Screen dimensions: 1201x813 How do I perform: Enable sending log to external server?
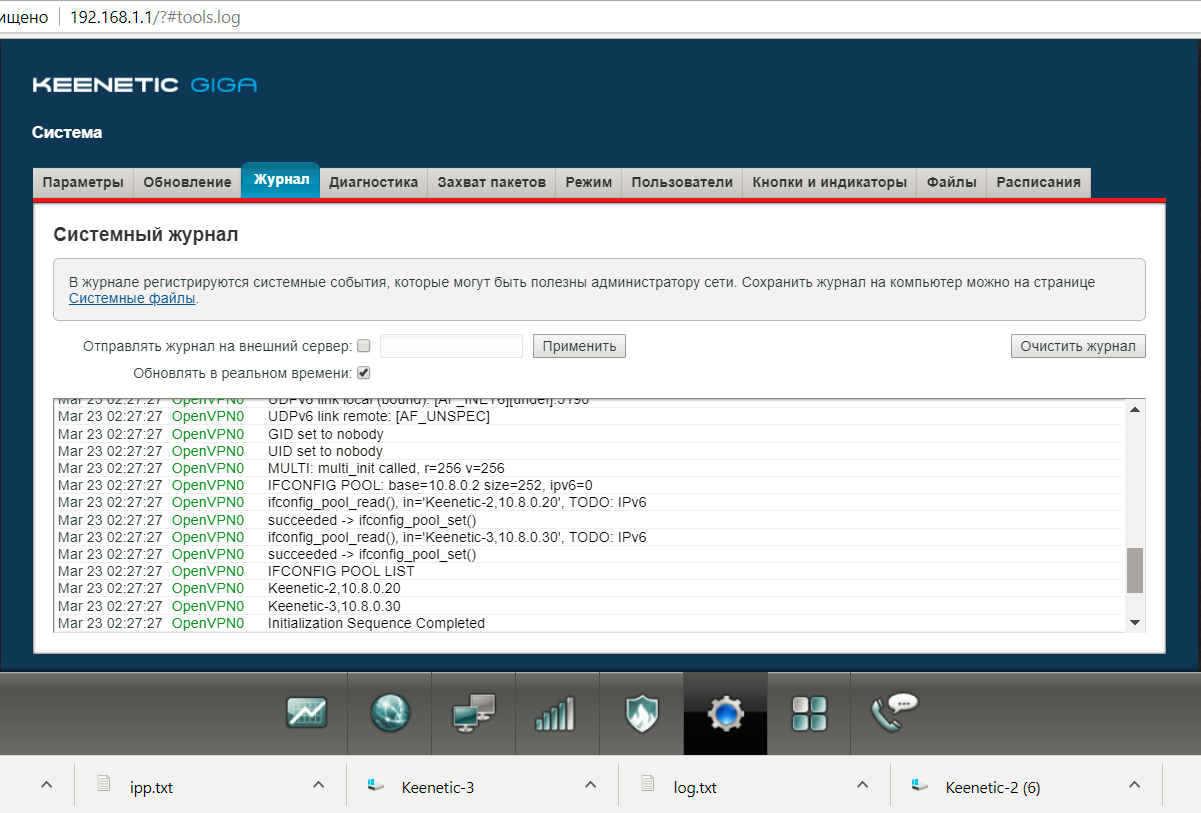pos(364,346)
